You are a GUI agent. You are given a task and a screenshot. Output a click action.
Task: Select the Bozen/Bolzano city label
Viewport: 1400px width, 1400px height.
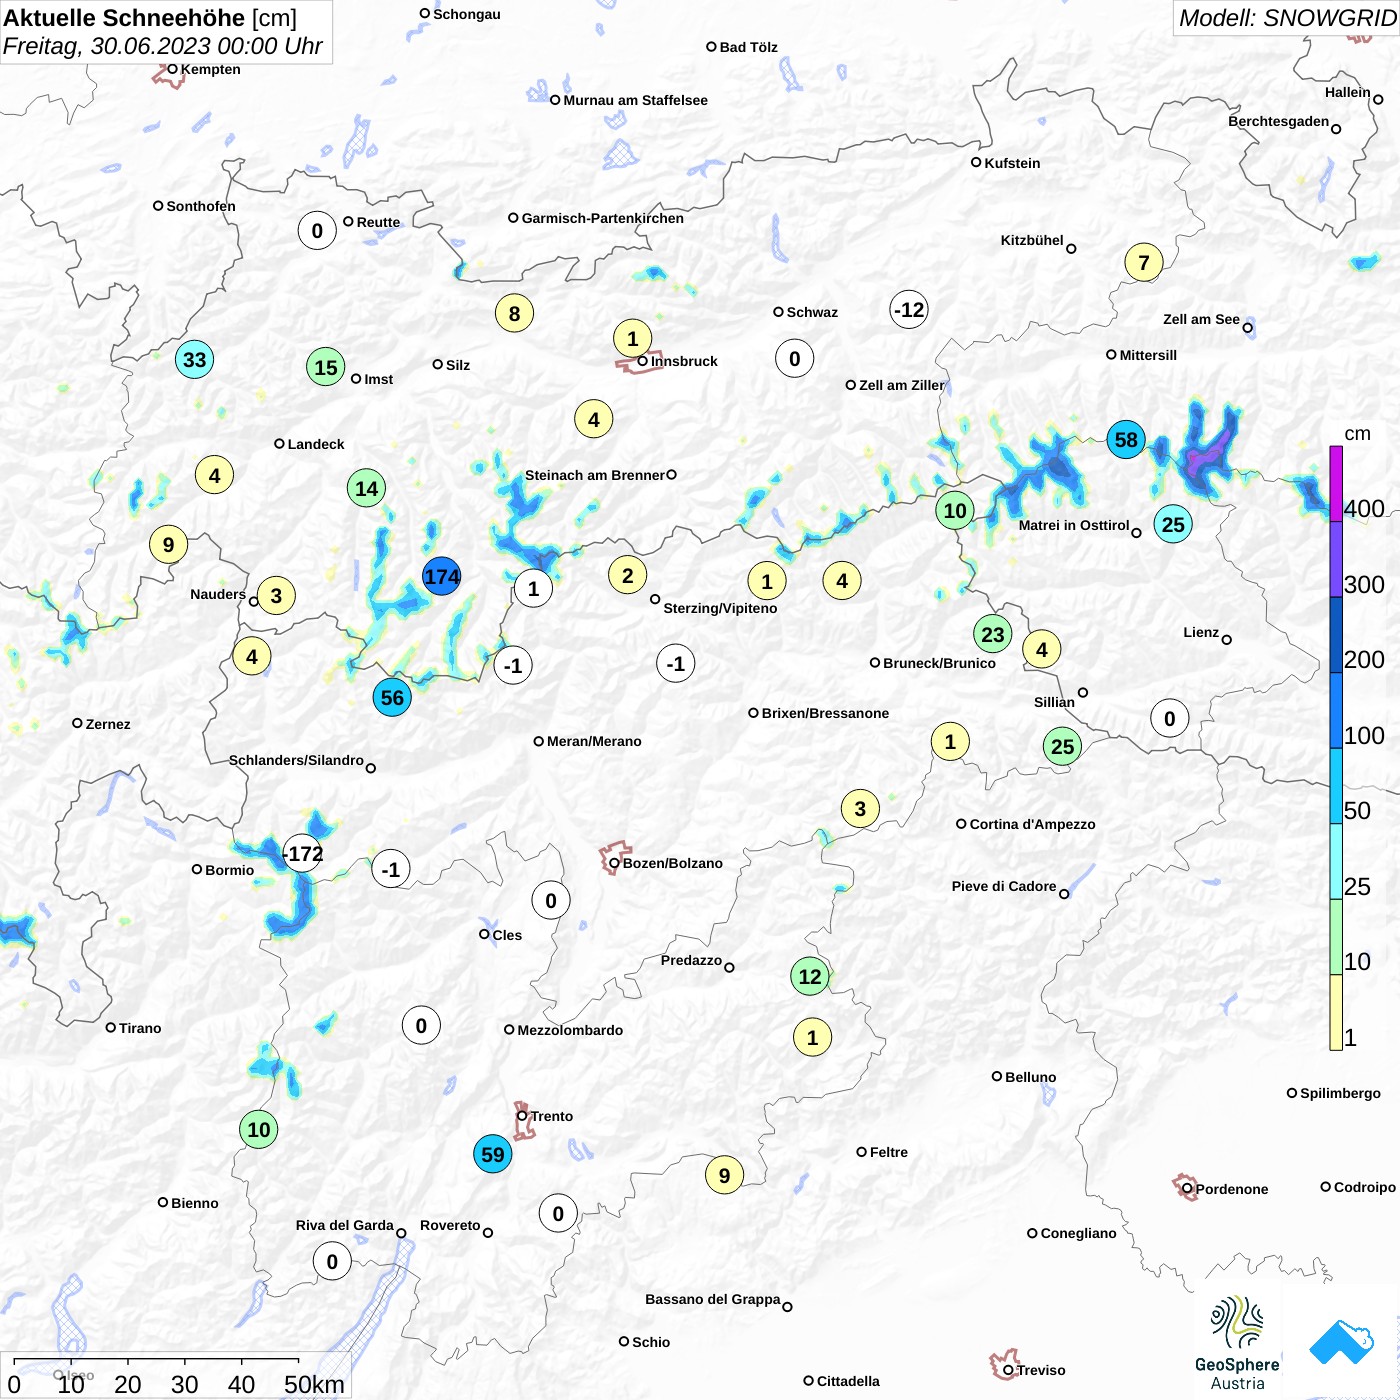(x=673, y=863)
